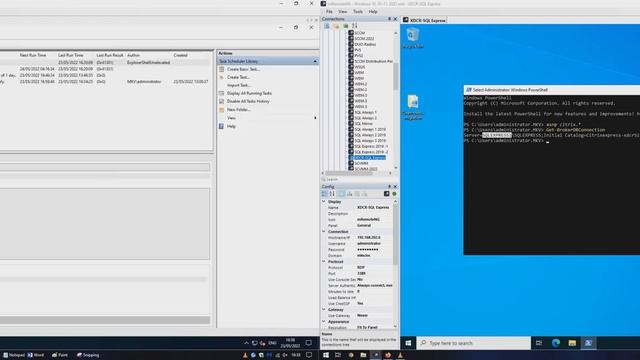The height and width of the screenshot is (360, 640).
Task: Select the SCOM Distribution connection
Action: pyautogui.click(x=373, y=61)
